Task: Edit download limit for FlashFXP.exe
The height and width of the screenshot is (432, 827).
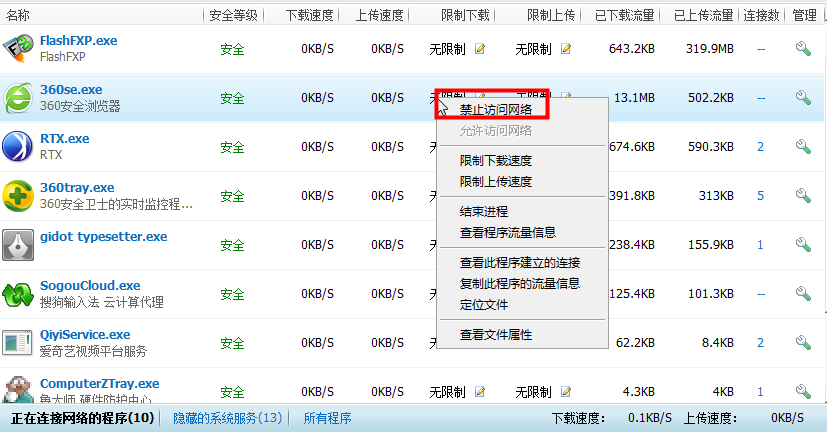Action: pos(479,49)
